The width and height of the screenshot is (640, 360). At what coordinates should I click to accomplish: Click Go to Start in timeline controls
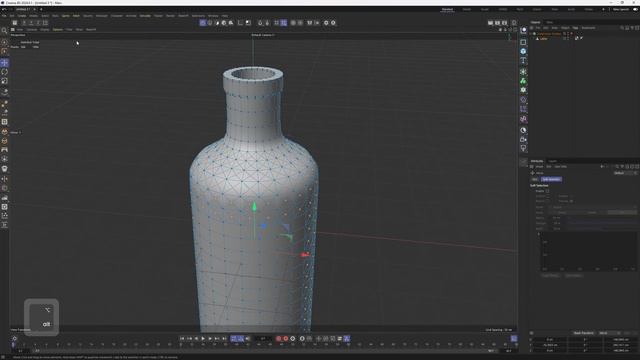(x=182, y=338)
